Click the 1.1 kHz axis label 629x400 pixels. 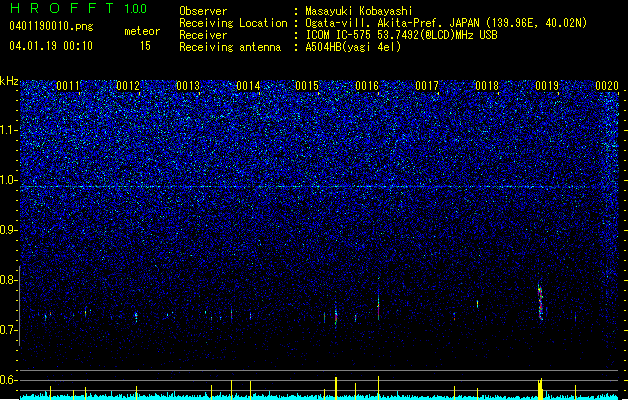[9, 130]
